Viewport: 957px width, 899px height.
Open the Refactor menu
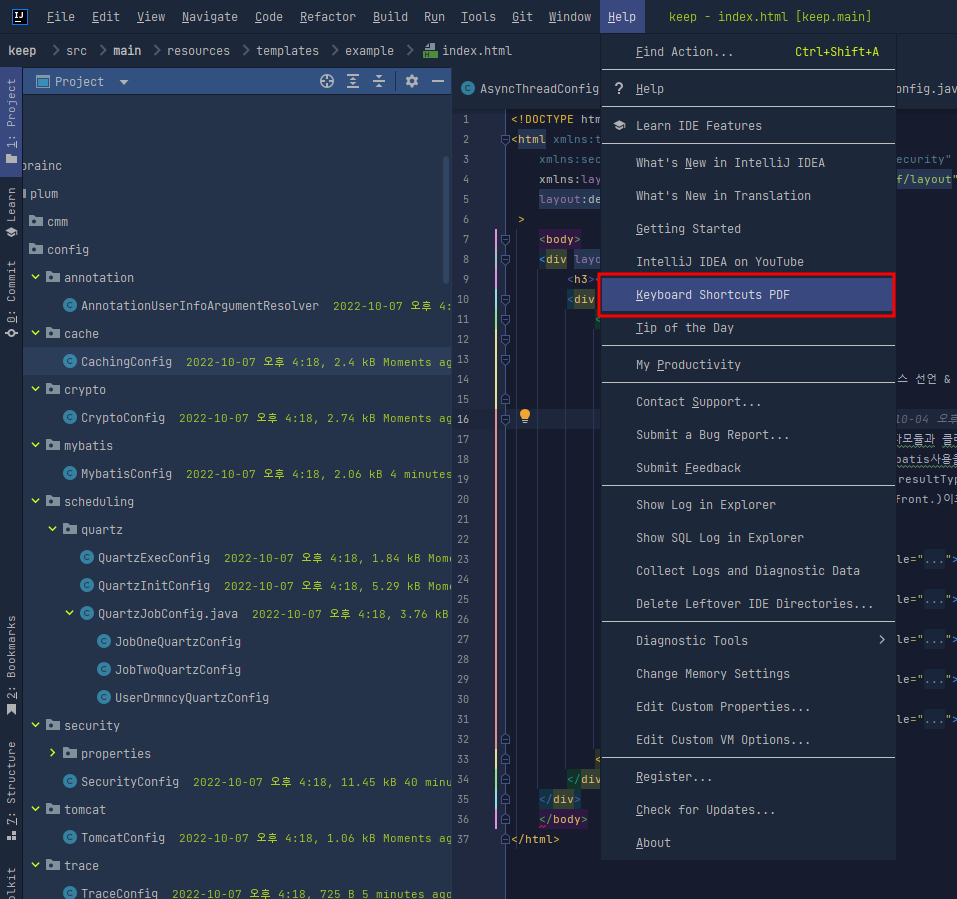[327, 16]
